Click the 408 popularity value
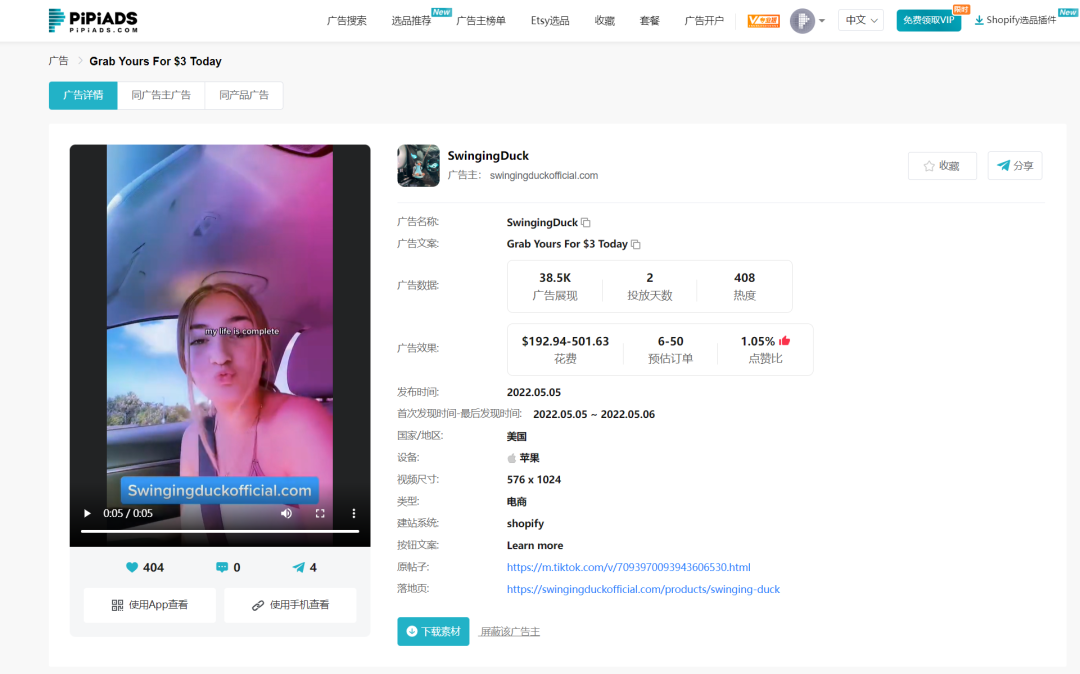1080x674 pixels. (x=745, y=278)
